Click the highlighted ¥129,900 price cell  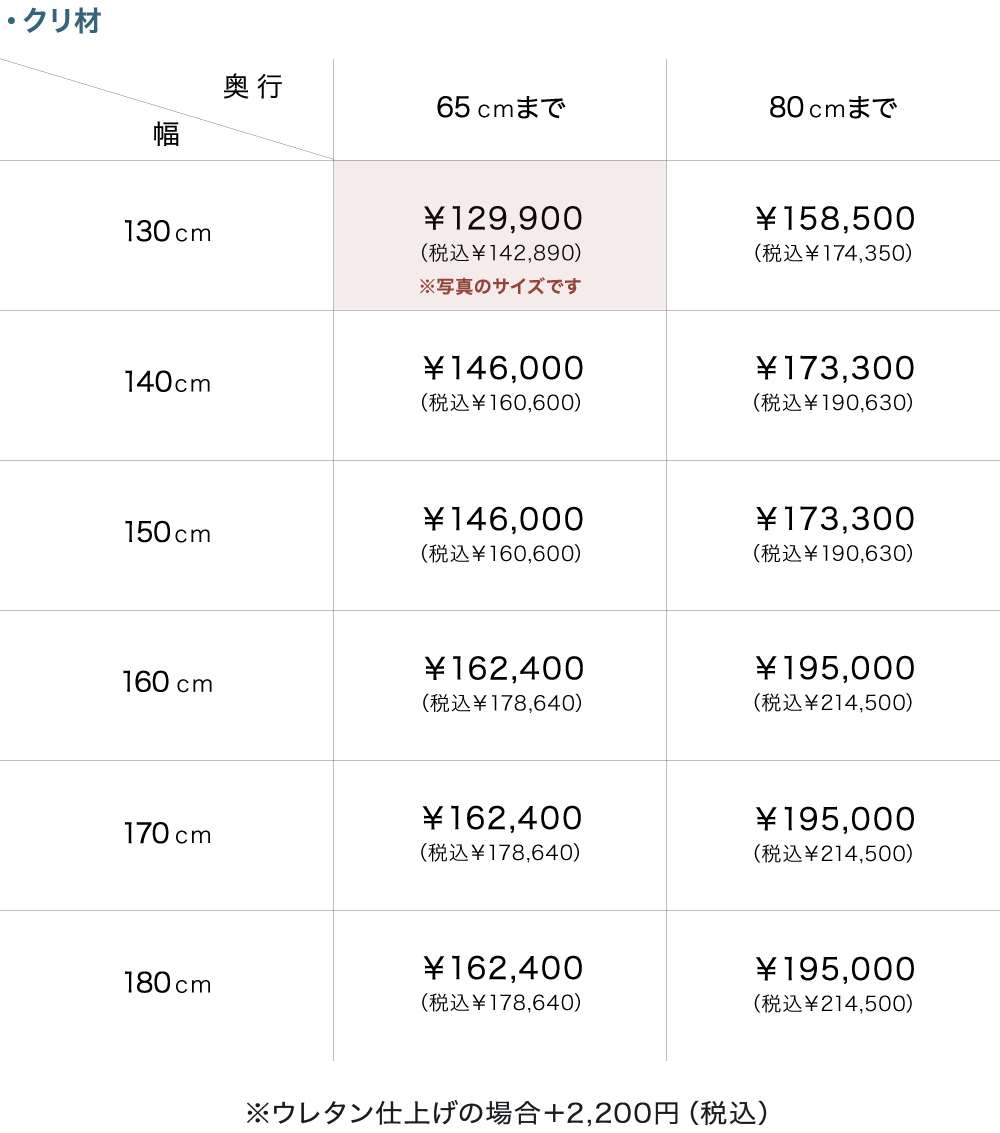tap(500, 220)
